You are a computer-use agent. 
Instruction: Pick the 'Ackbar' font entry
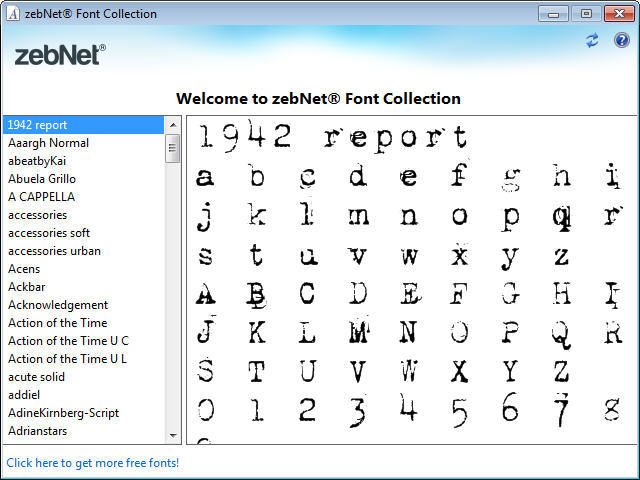[83, 287]
